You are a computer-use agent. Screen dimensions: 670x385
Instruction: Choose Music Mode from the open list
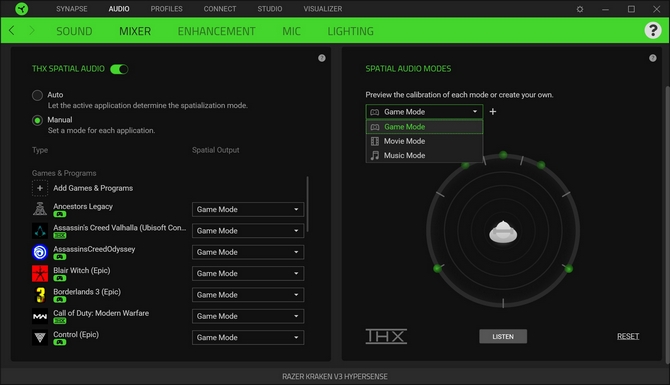(x=424, y=156)
